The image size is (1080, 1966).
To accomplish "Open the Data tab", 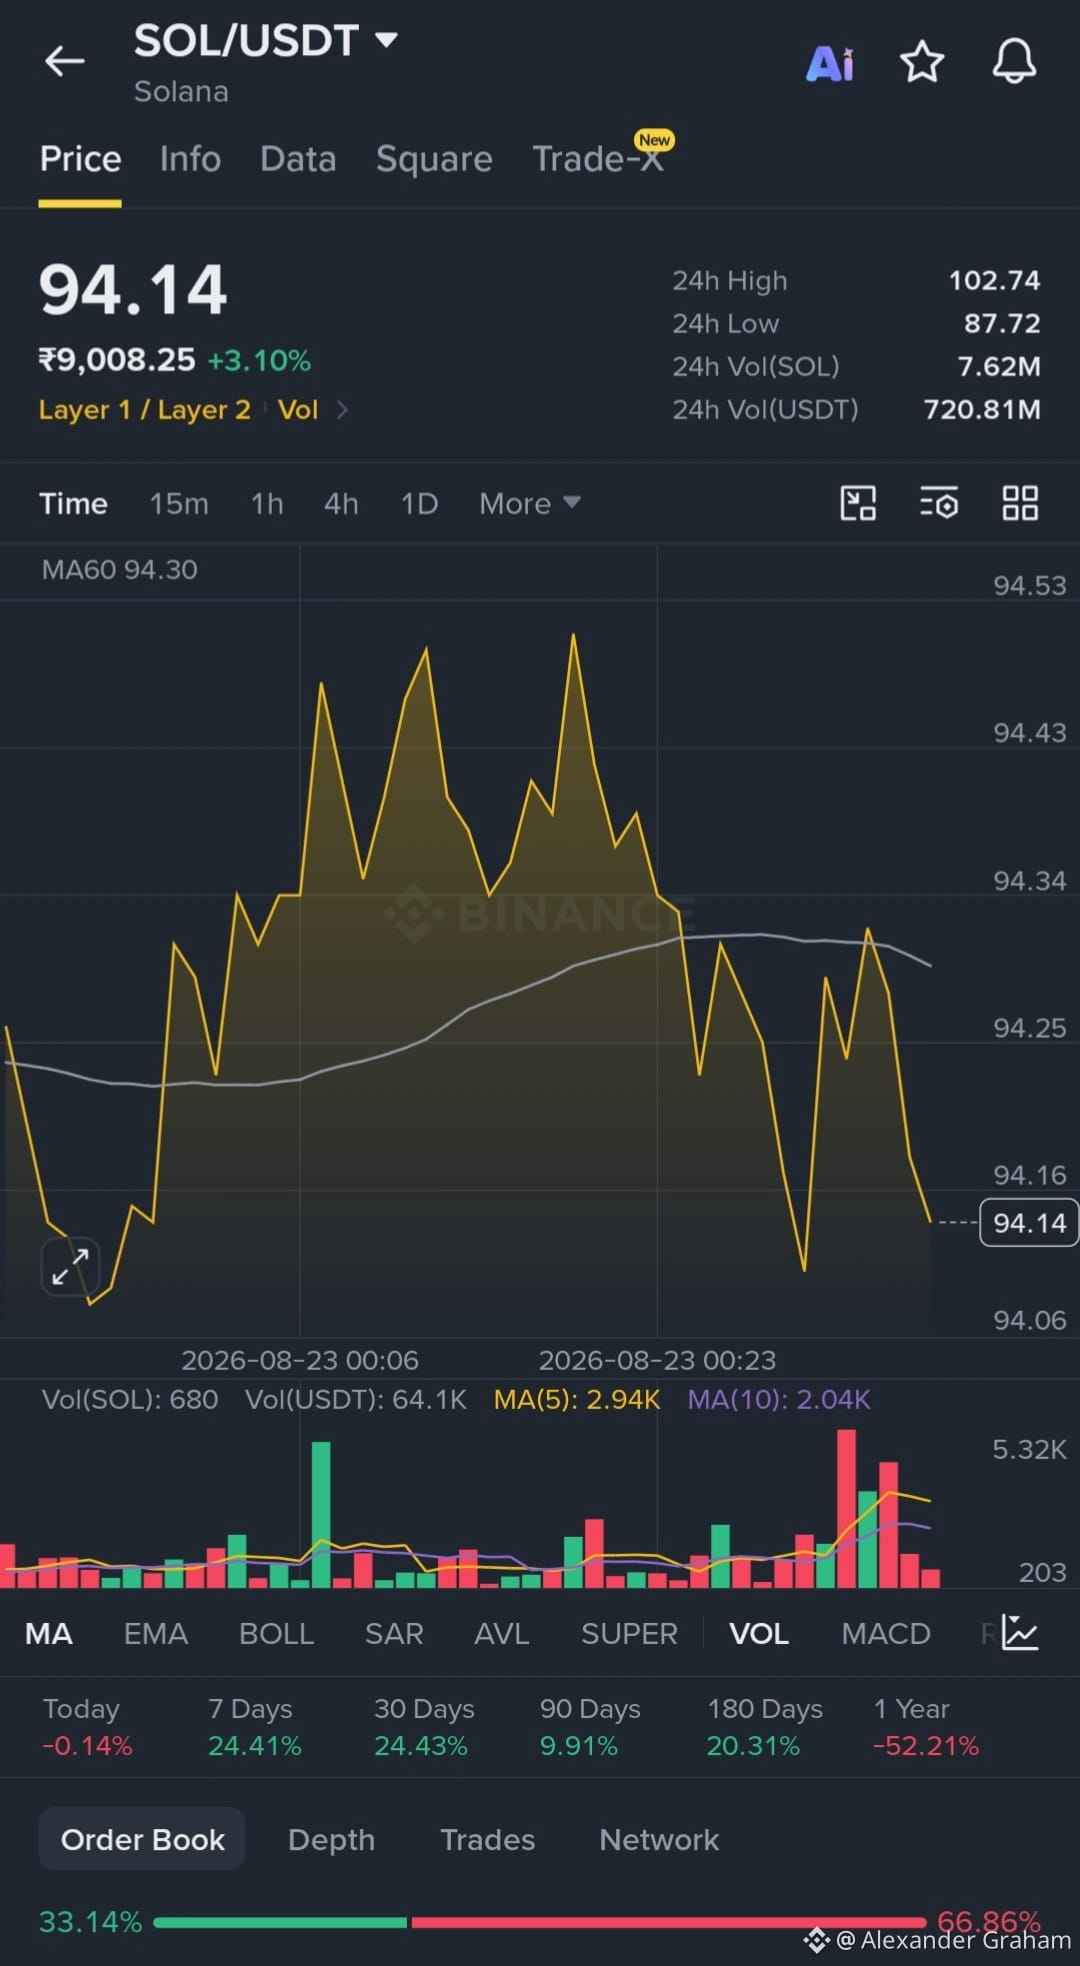I will [298, 159].
